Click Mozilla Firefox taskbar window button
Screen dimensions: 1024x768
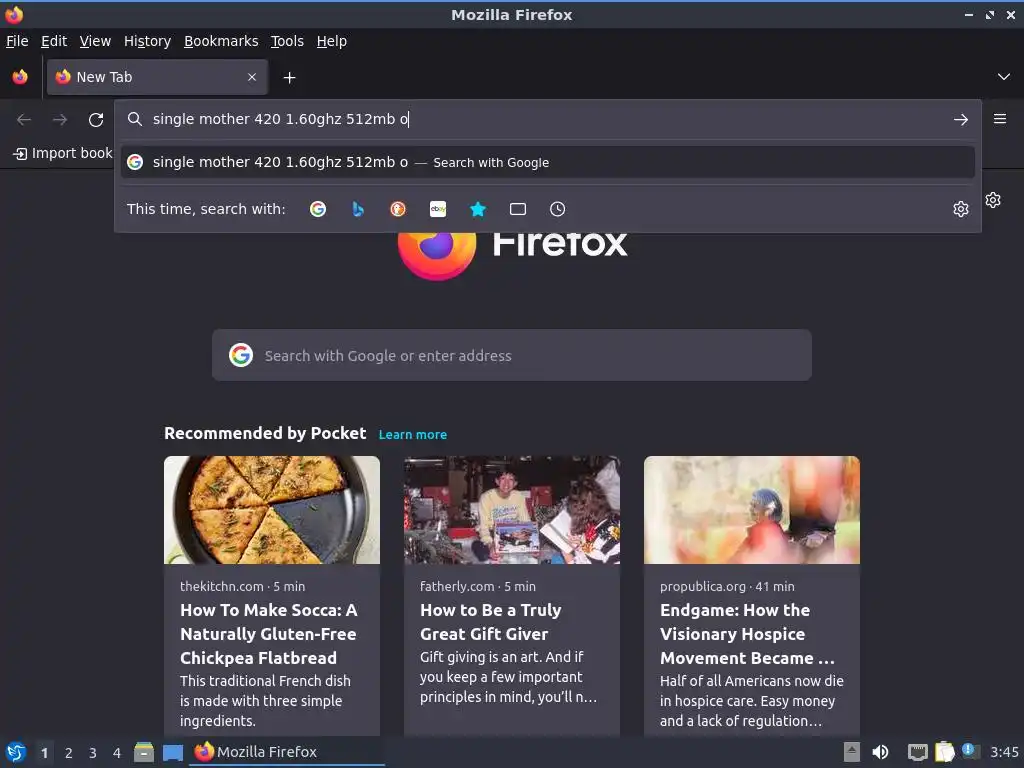pos(287,752)
